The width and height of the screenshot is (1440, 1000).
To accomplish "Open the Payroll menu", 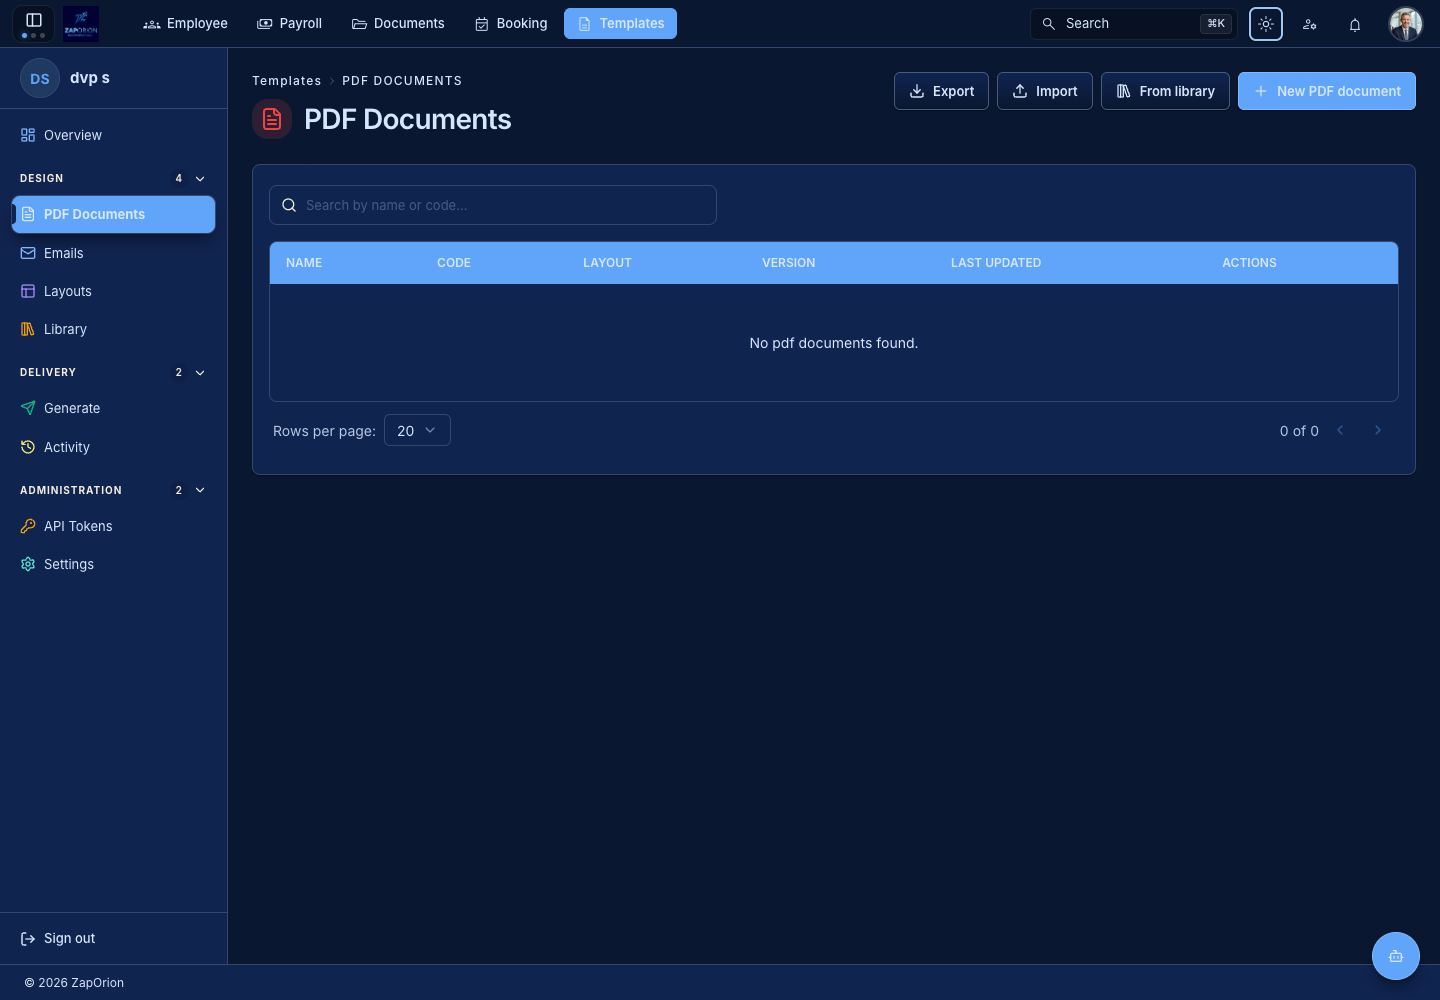I will point(290,23).
